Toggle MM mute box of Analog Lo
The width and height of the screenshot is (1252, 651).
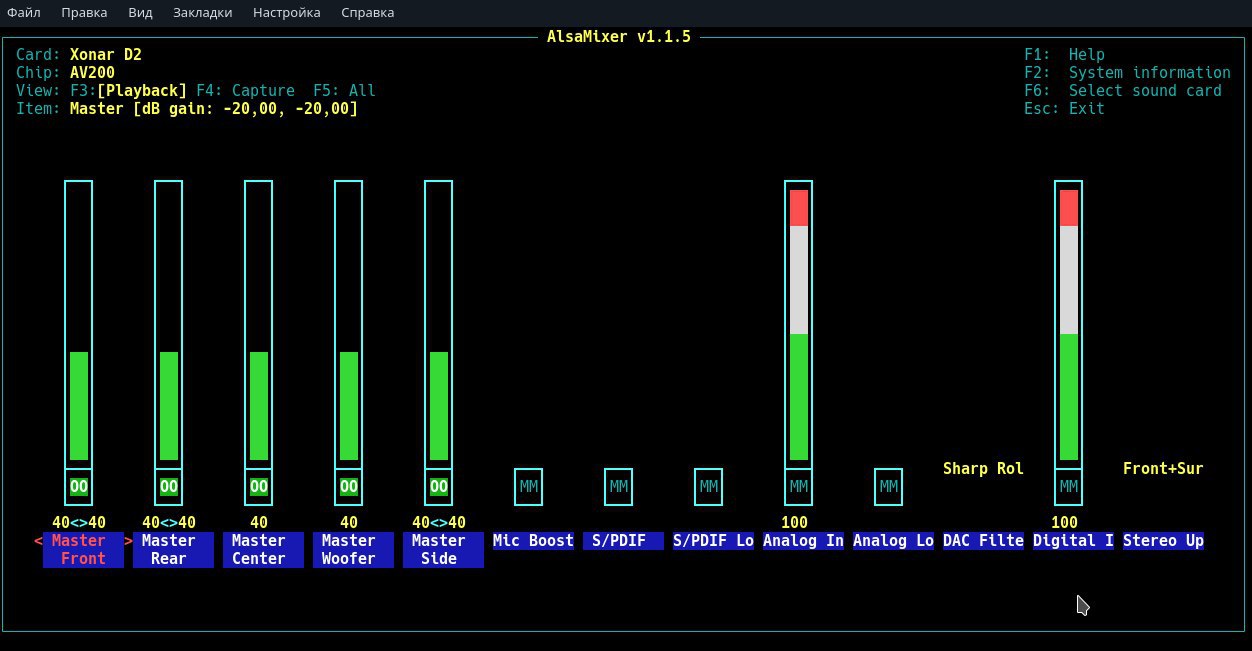tap(889, 487)
